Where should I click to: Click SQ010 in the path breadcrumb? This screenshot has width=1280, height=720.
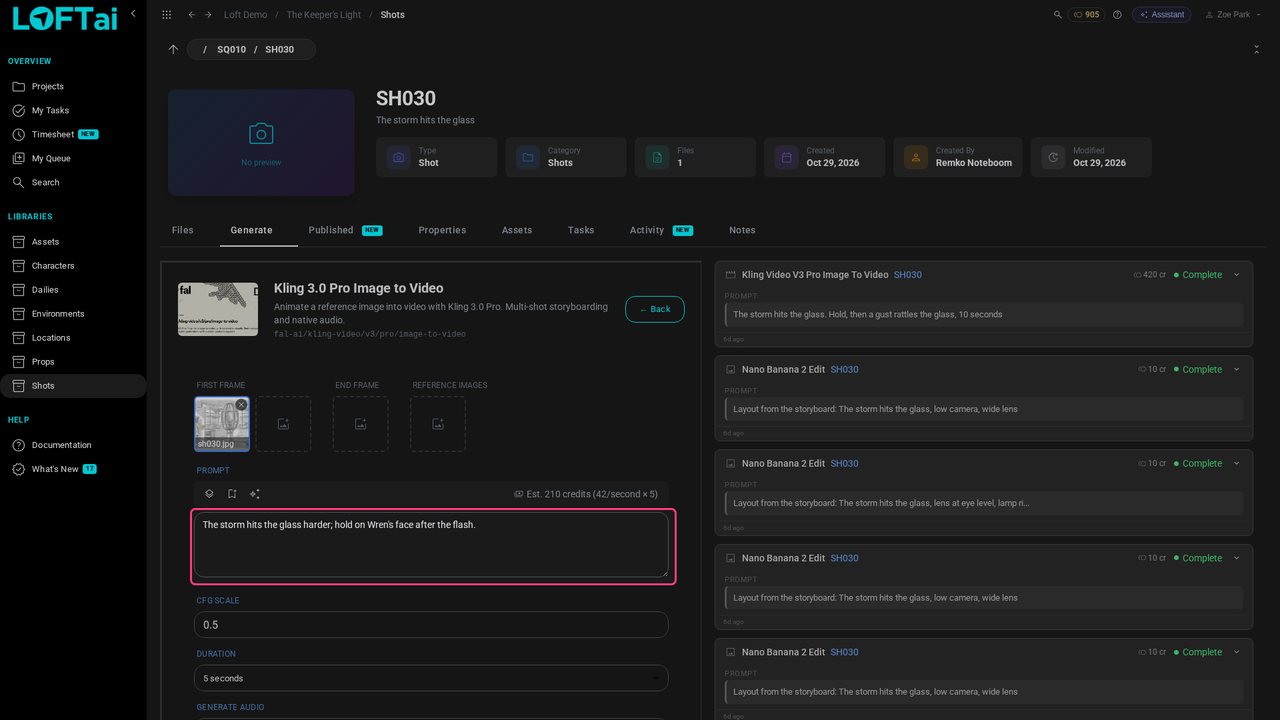pyautogui.click(x=231, y=49)
